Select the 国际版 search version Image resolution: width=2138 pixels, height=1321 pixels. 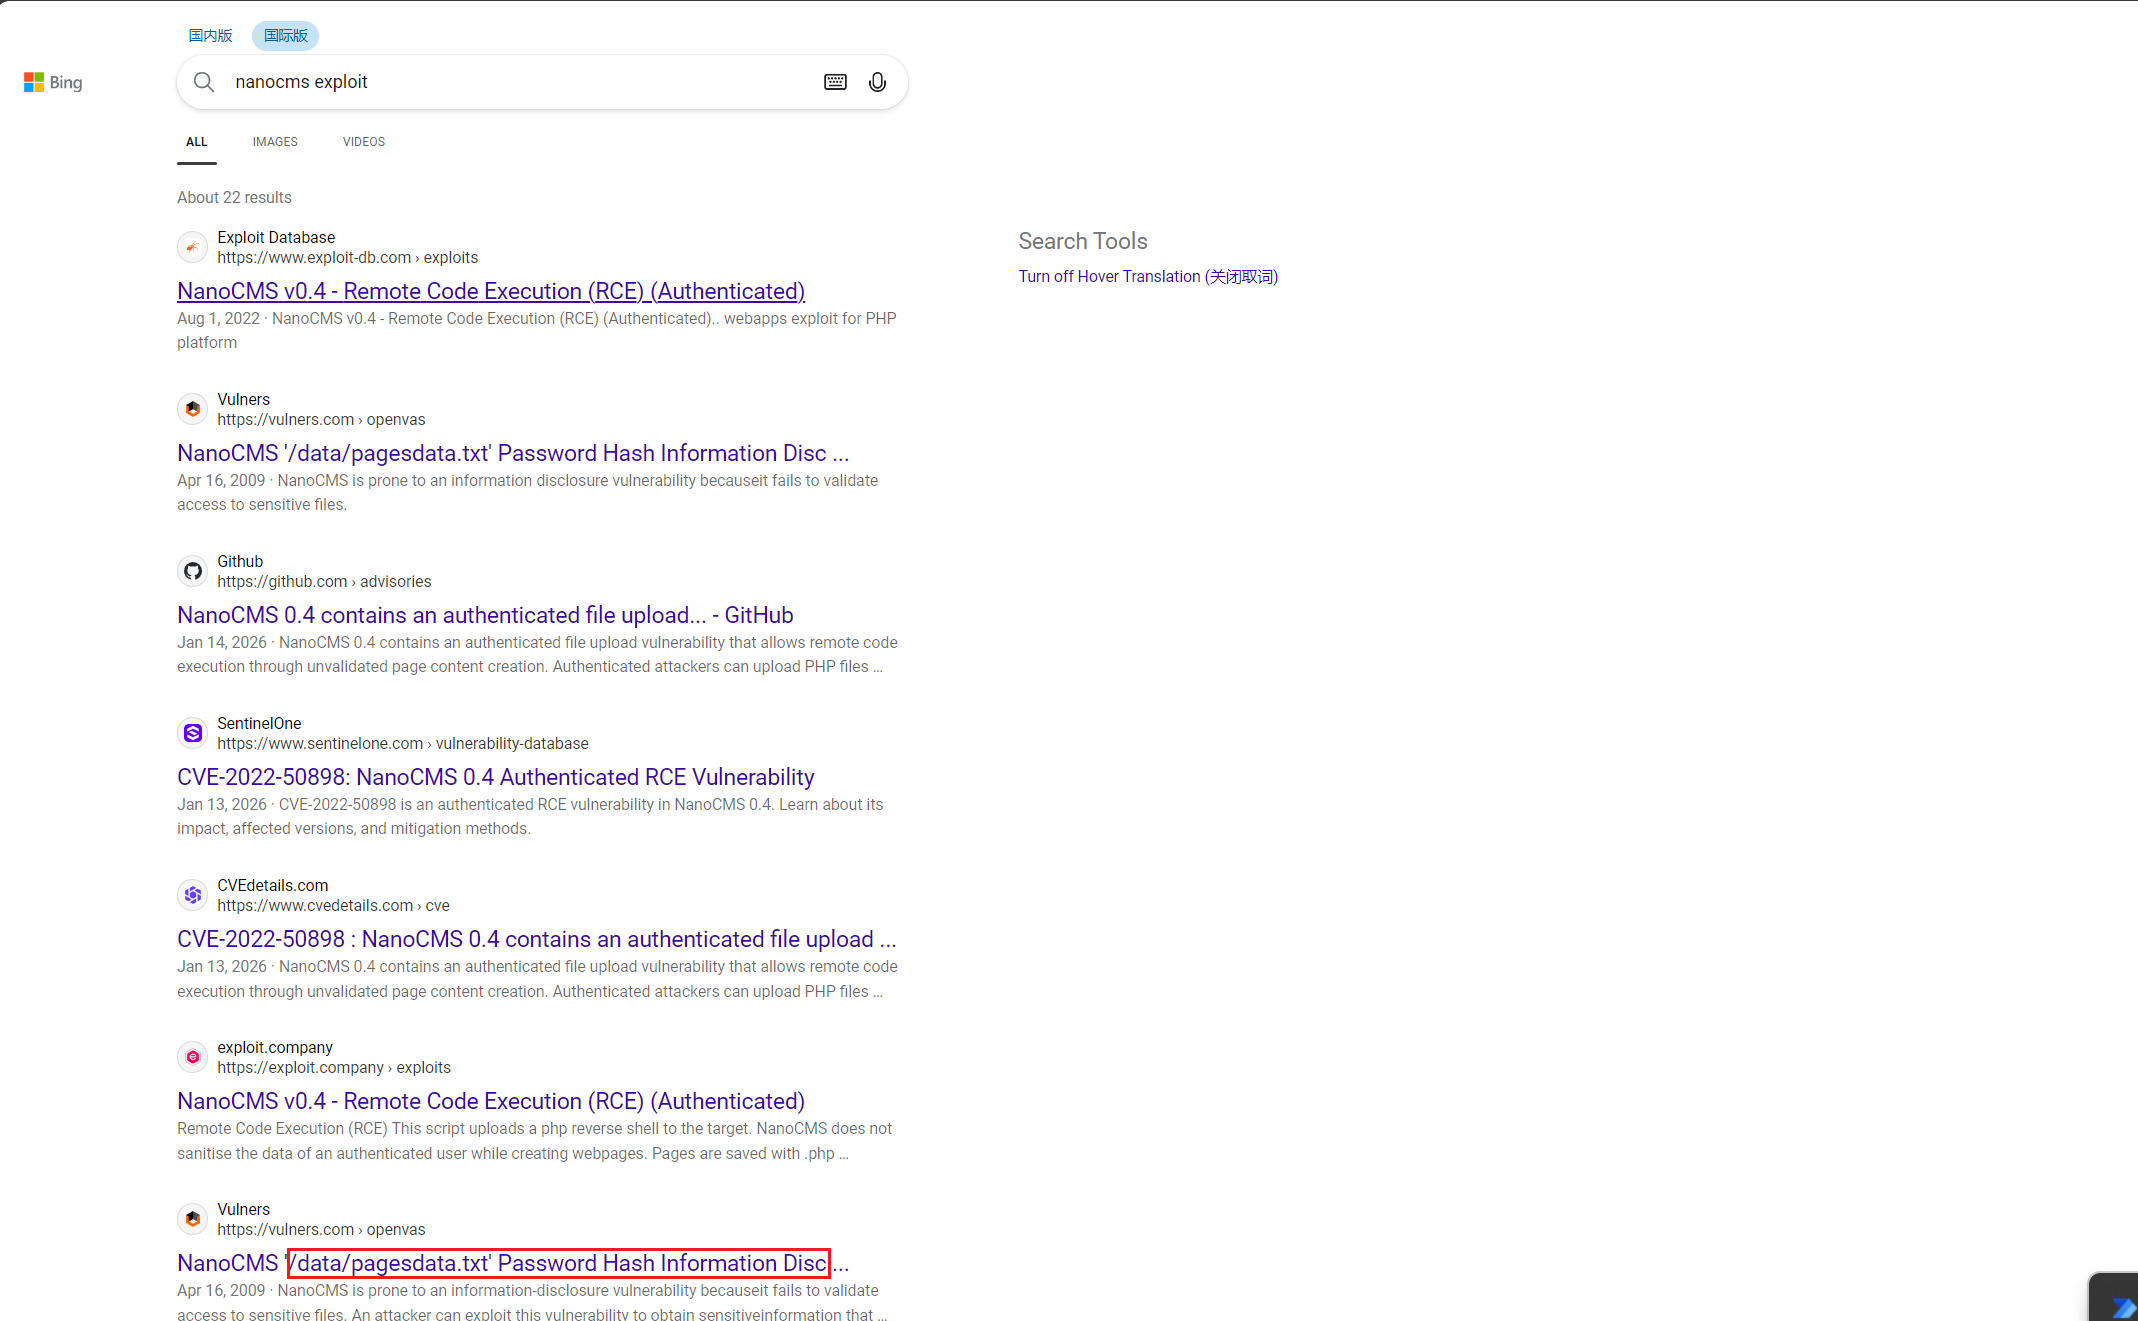click(x=286, y=36)
